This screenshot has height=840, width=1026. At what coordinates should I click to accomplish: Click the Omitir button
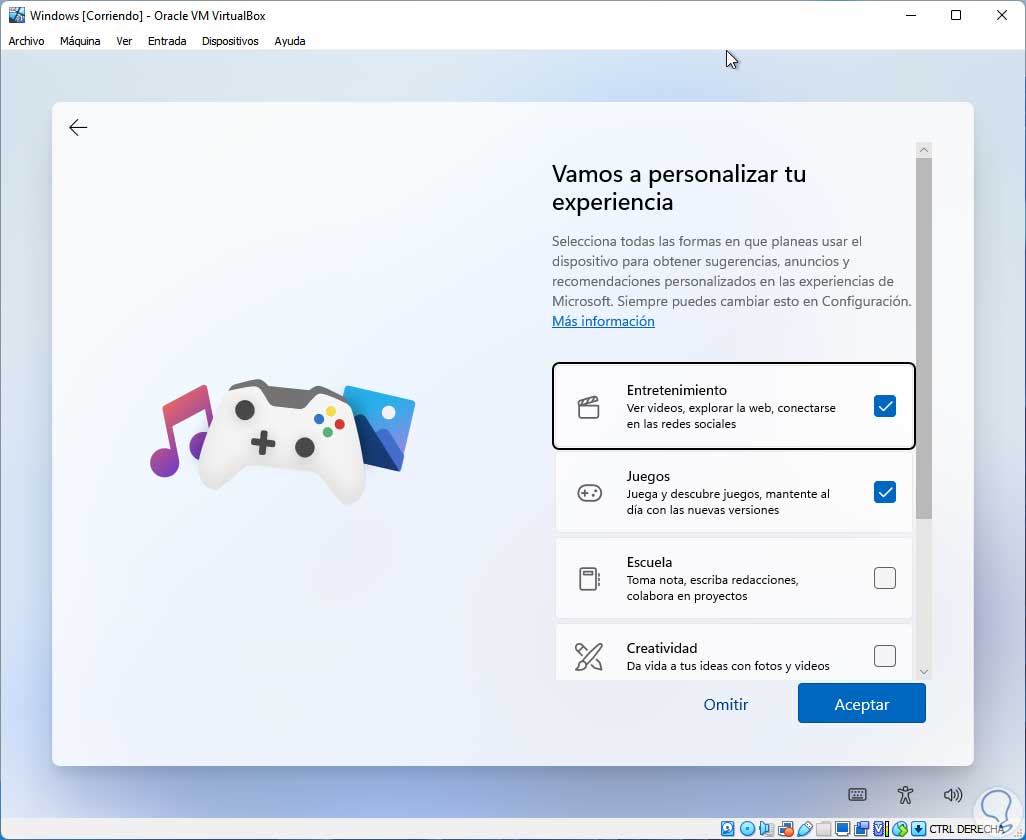click(726, 704)
